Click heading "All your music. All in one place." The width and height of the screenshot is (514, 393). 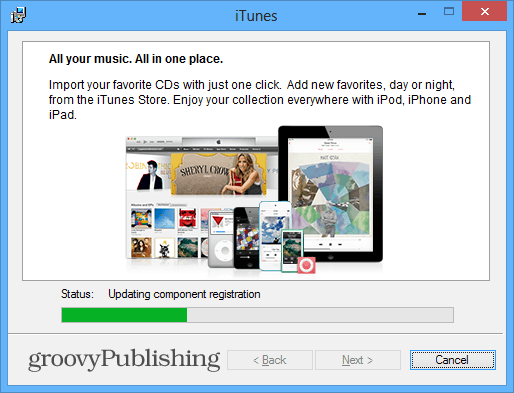[x=136, y=59]
